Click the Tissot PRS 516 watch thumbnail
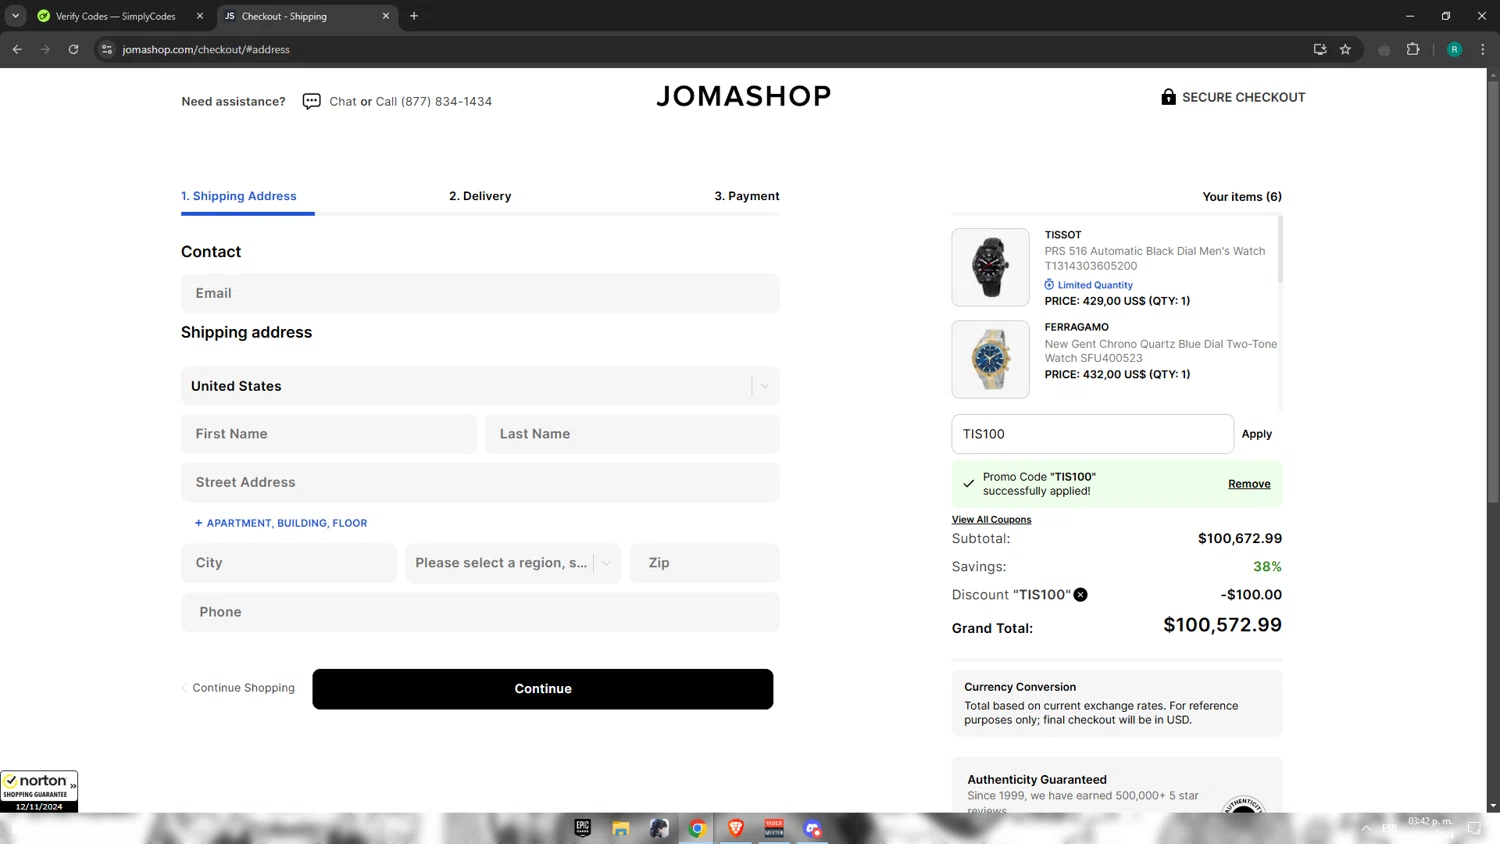 [990, 267]
